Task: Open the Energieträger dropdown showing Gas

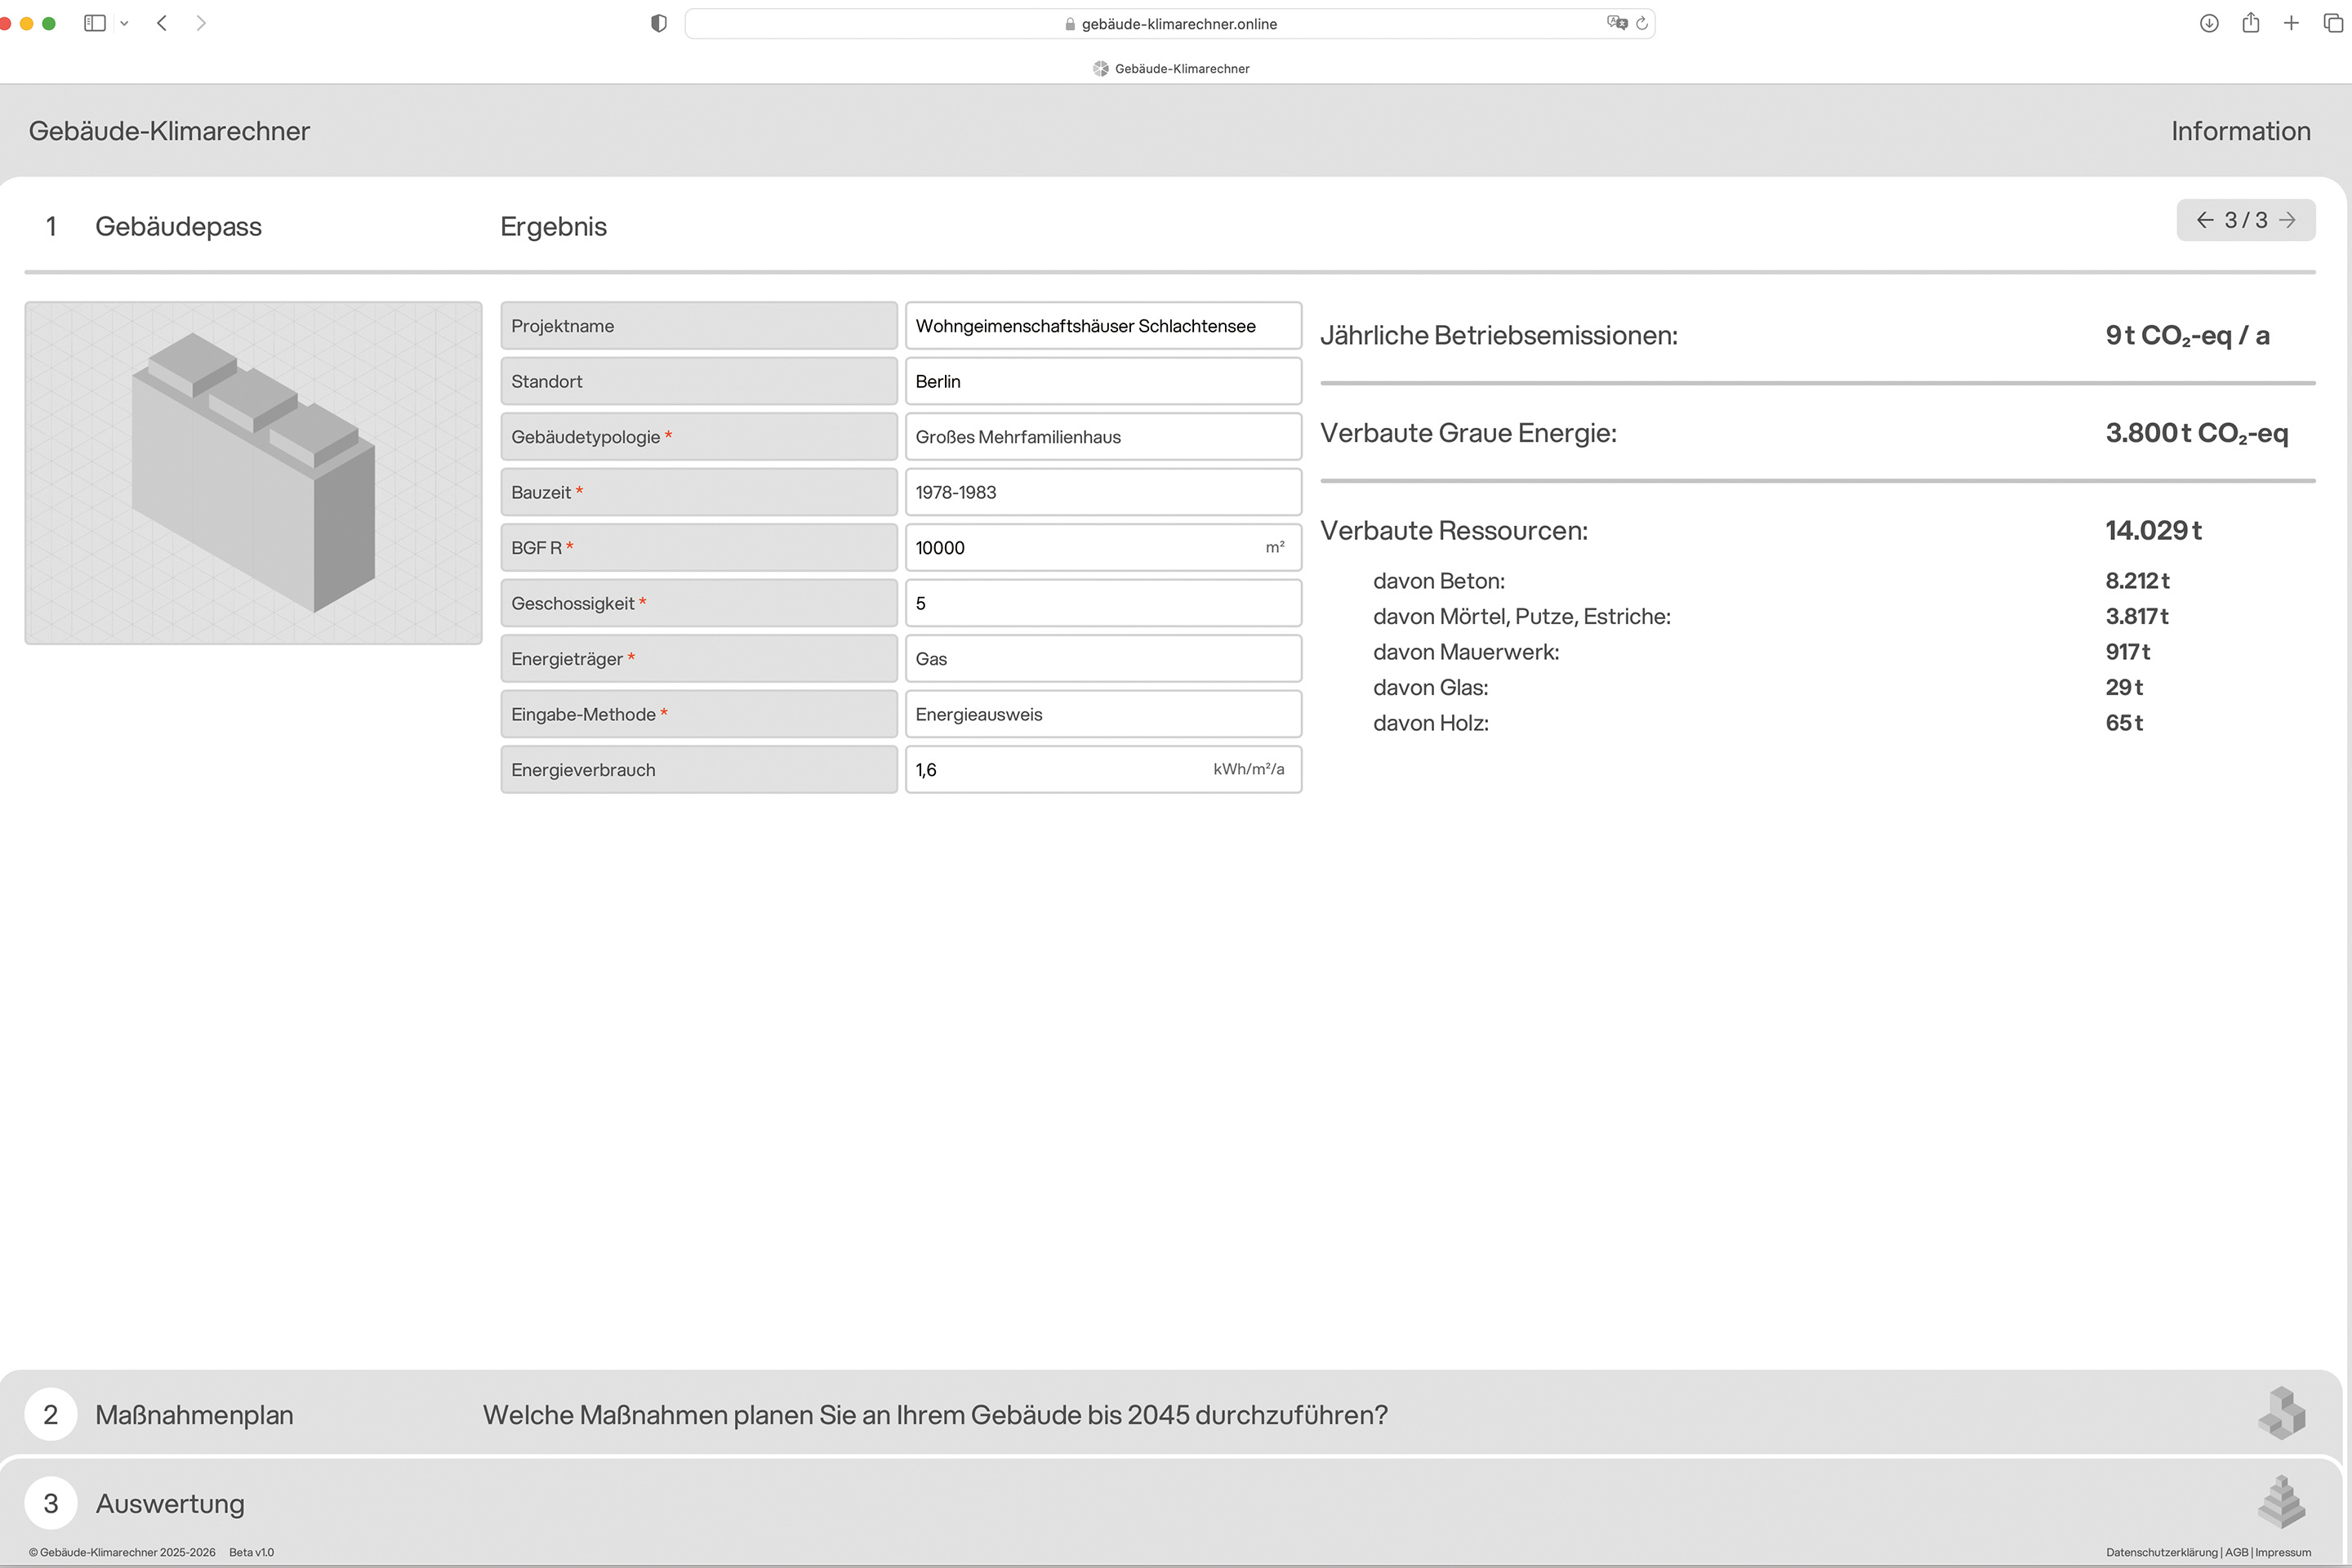Action: click(x=1103, y=659)
